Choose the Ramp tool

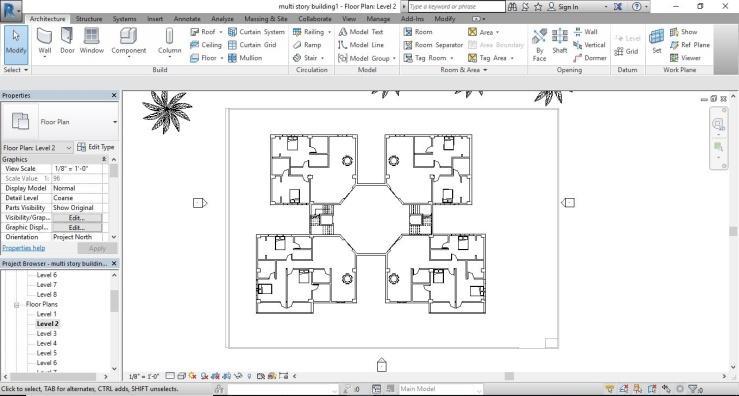tap(307, 45)
